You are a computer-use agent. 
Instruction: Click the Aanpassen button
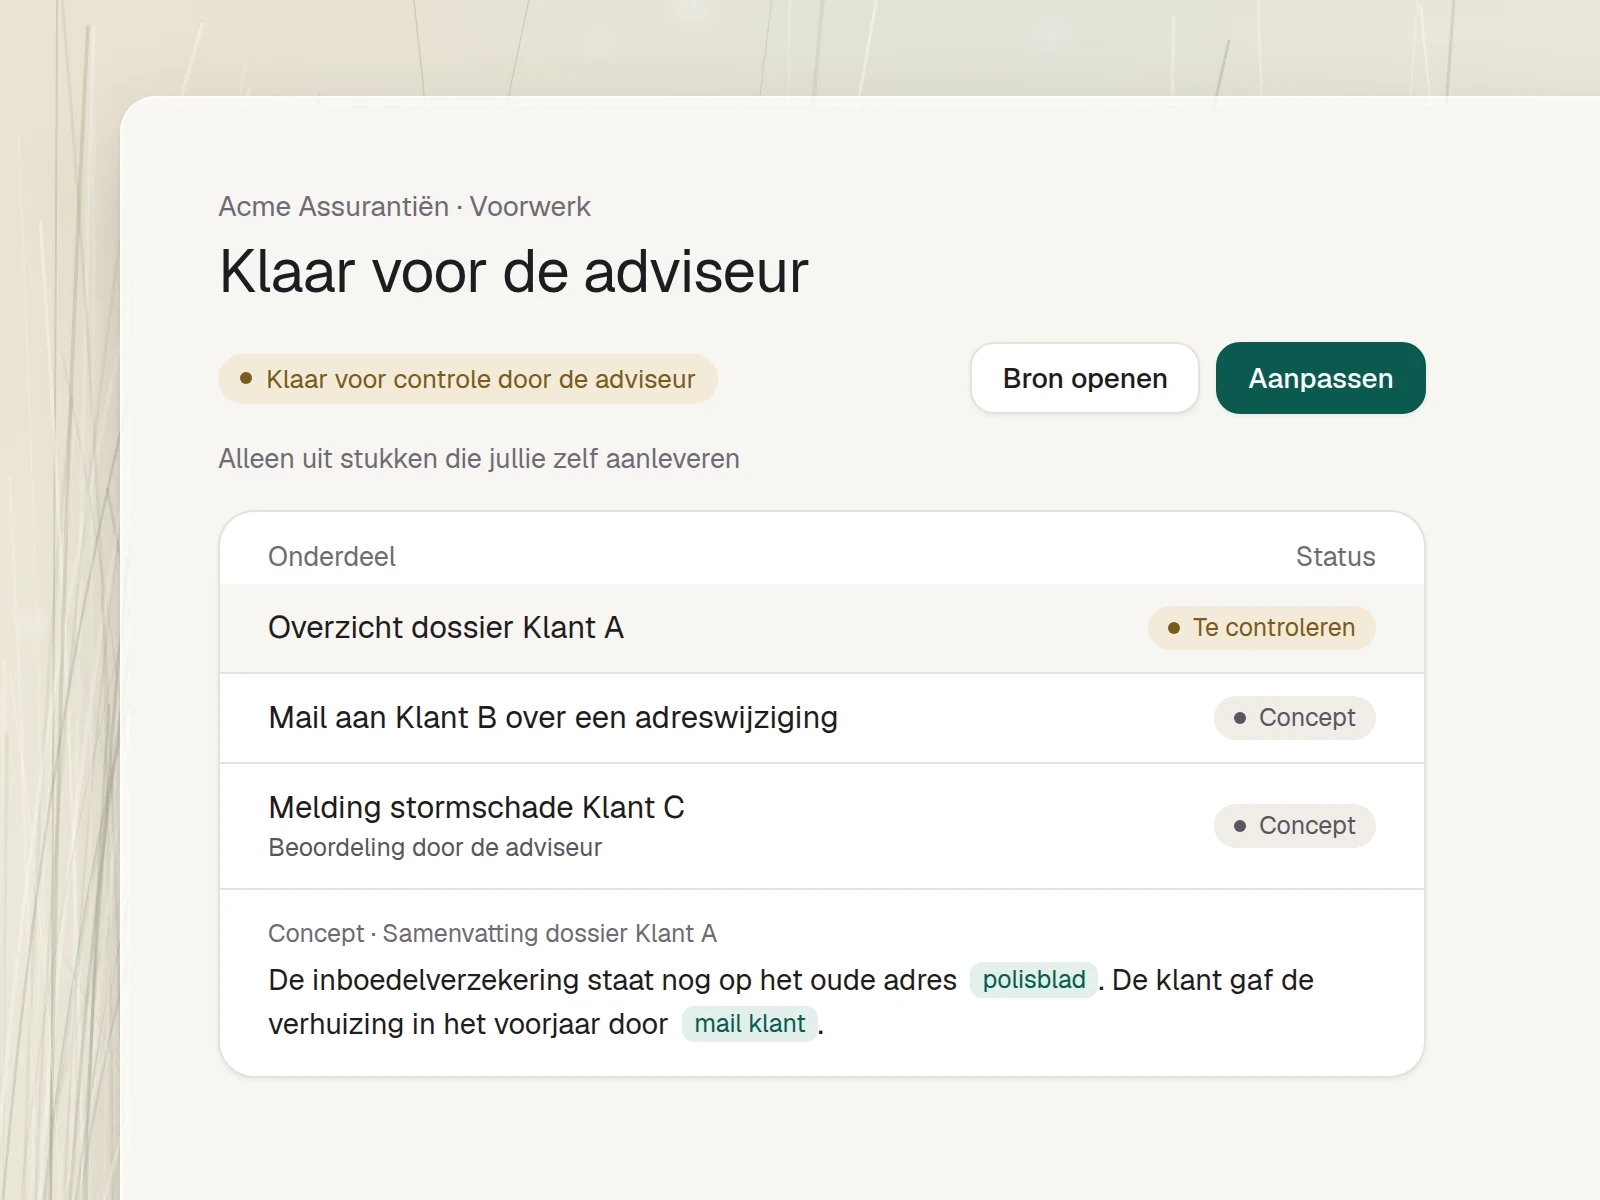(1320, 378)
